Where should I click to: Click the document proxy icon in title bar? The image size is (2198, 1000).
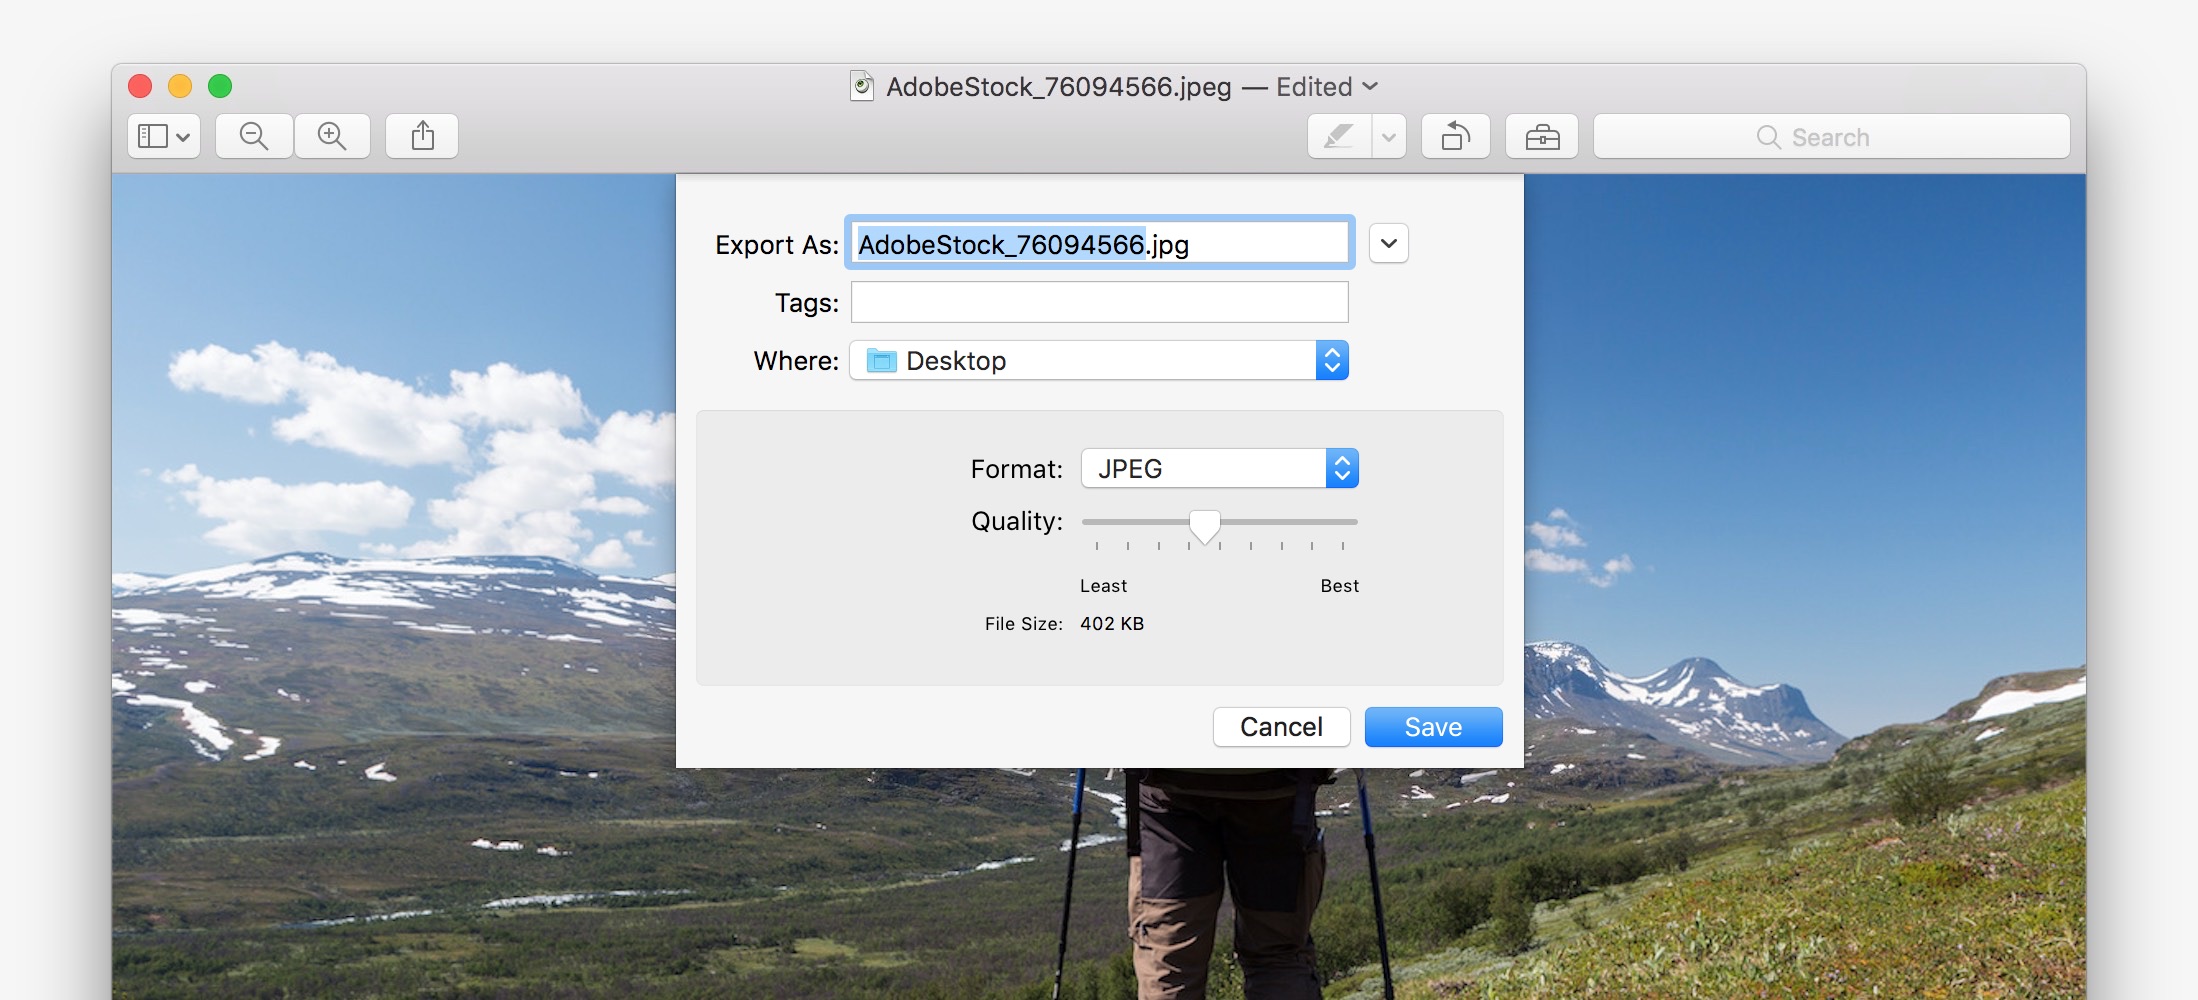[861, 87]
